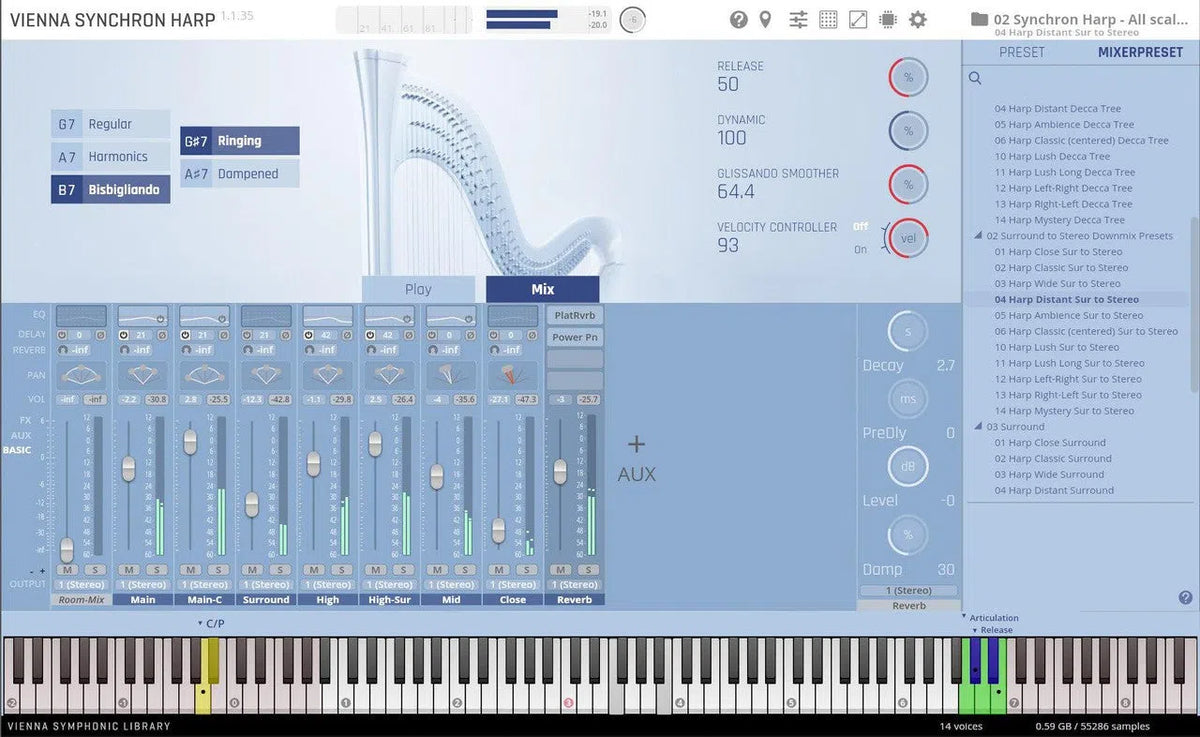Click the Glissando Smoother knob
The height and width of the screenshot is (737, 1200).
(907, 184)
